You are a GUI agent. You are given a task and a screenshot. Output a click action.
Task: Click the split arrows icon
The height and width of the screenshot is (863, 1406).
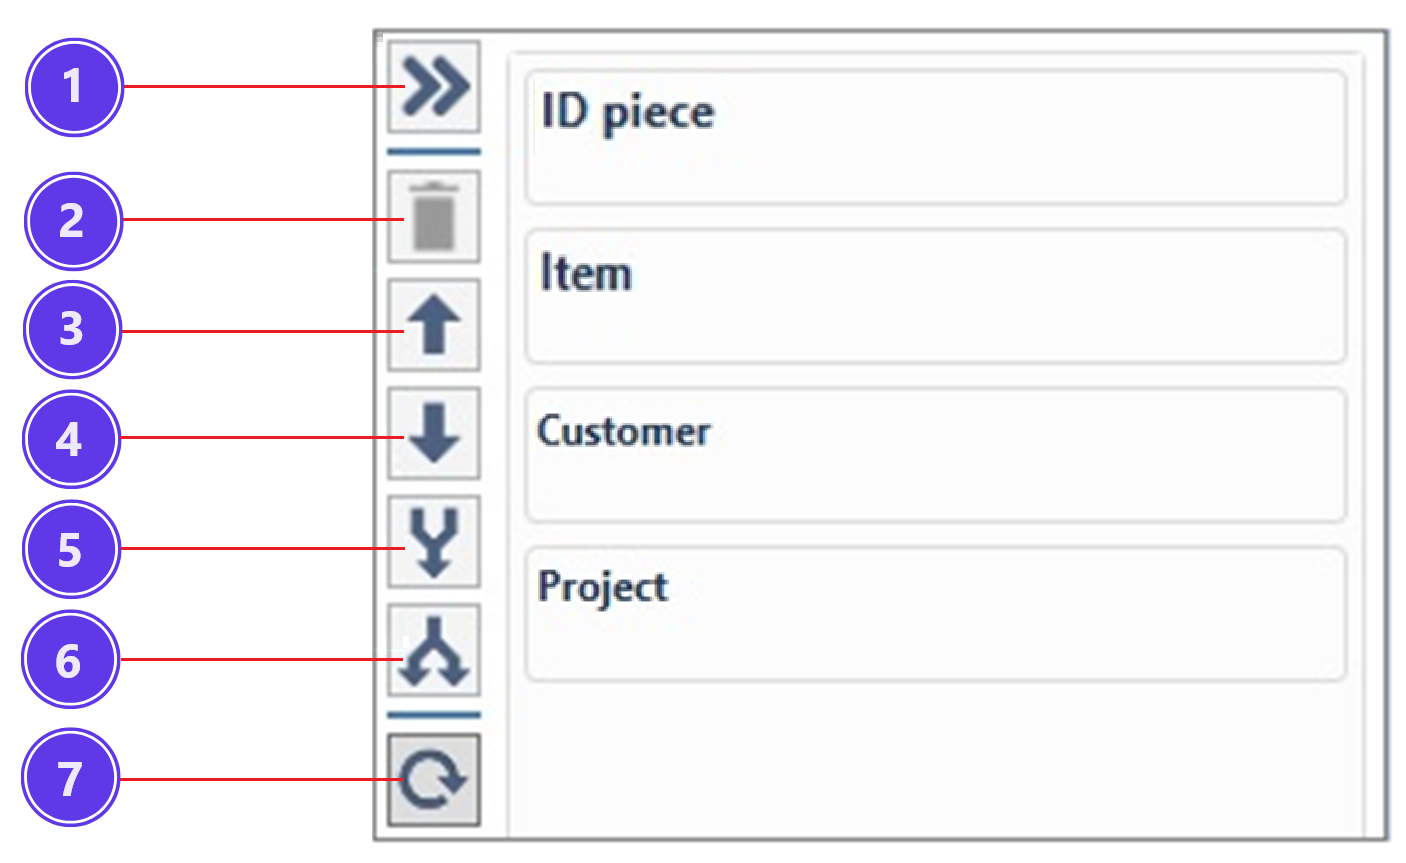point(434,650)
